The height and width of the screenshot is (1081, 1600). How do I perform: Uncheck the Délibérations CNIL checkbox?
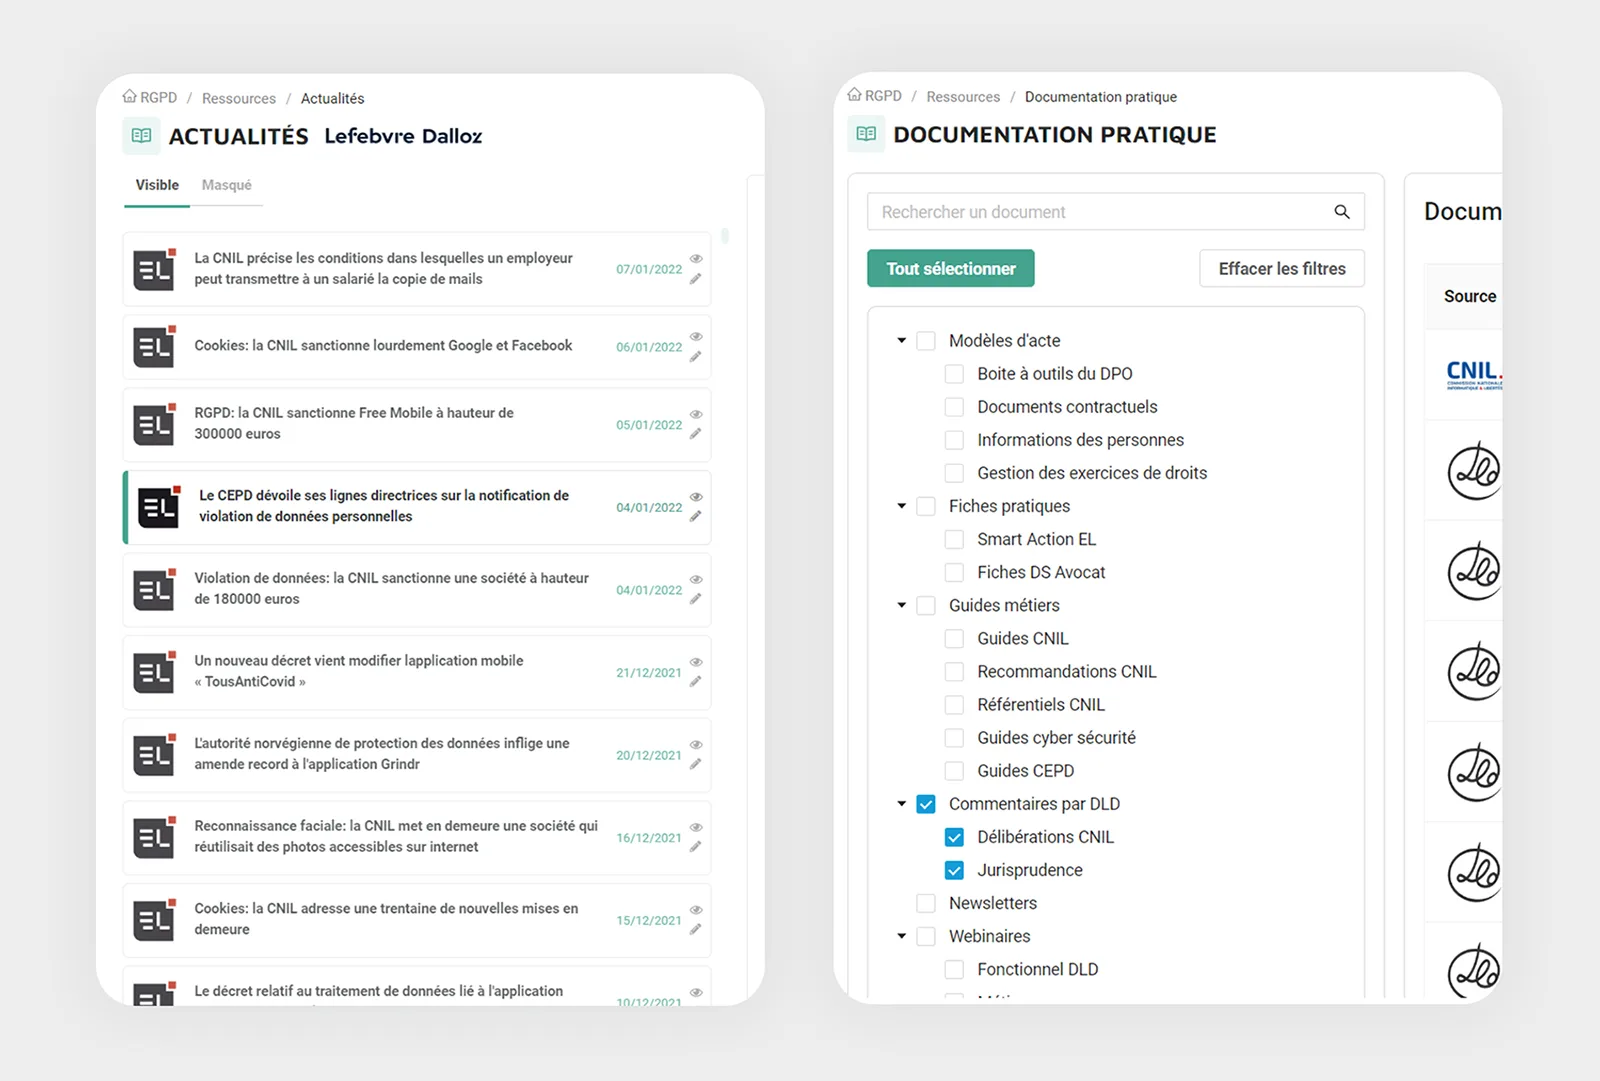pyautogui.click(x=955, y=837)
